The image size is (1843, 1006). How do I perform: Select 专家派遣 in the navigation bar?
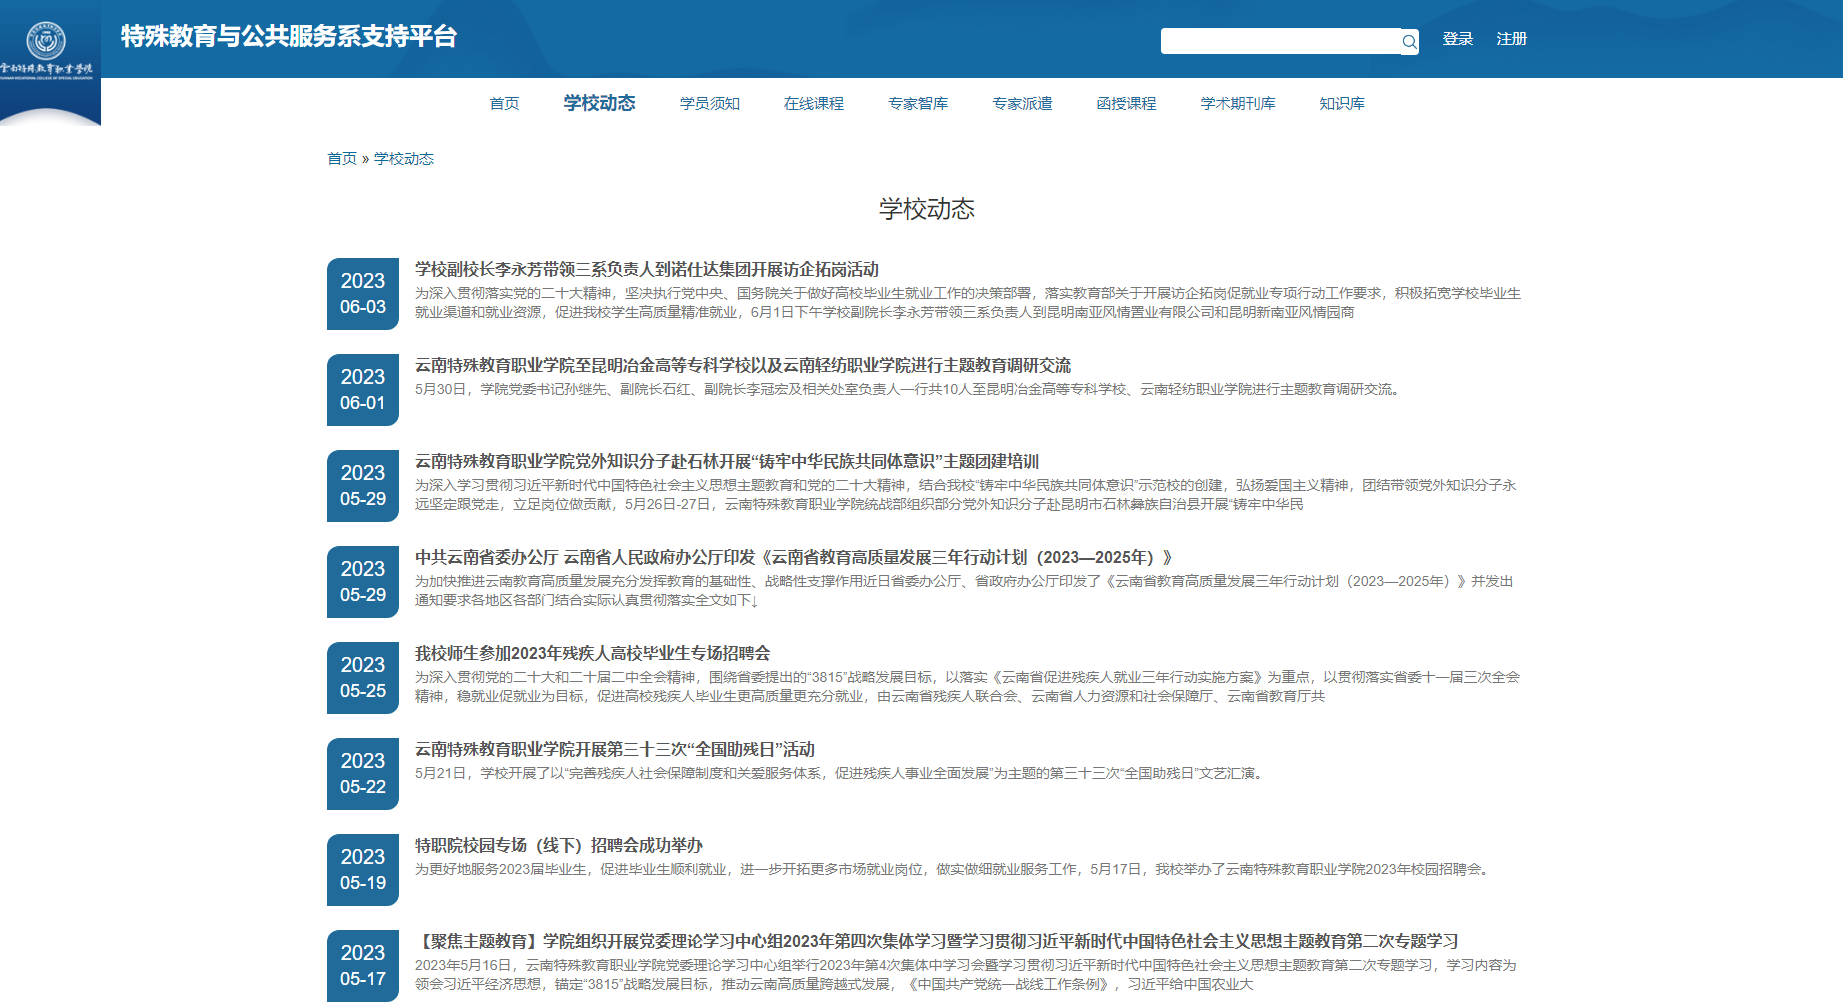1021,104
